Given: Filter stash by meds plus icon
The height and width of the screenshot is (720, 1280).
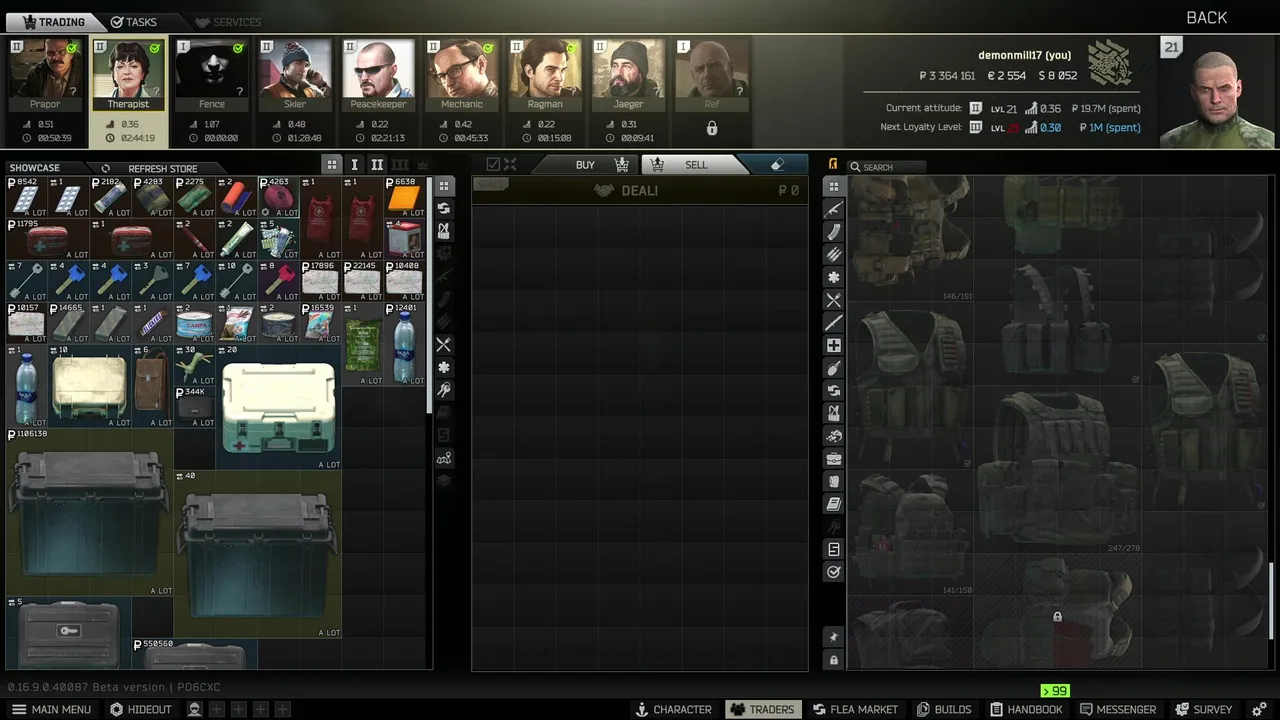Looking at the screenshot, I should point(834,345).
